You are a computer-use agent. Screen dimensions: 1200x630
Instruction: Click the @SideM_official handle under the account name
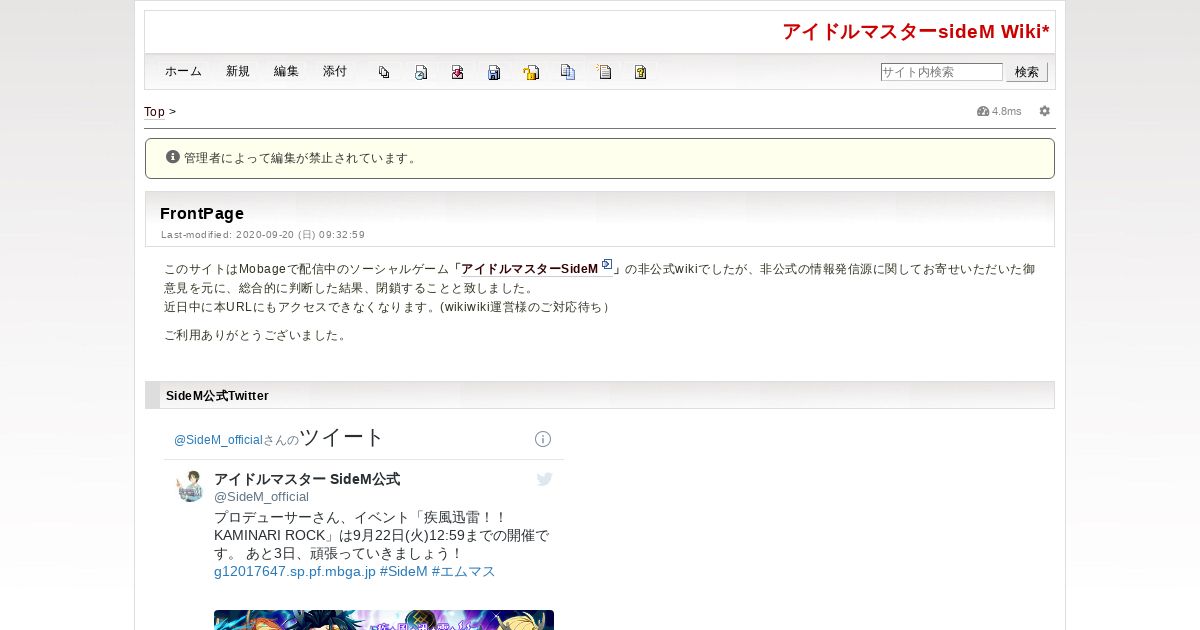tap(261, 497)
